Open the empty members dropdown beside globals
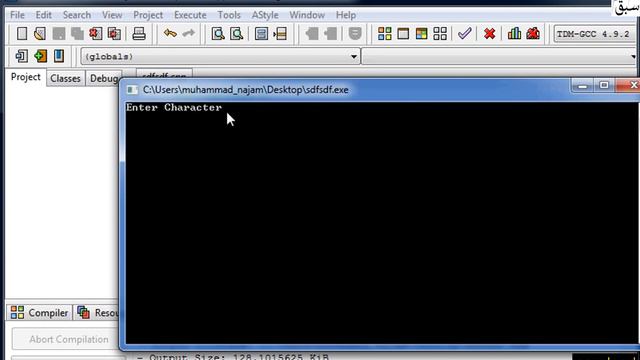 tap(500, 57)
